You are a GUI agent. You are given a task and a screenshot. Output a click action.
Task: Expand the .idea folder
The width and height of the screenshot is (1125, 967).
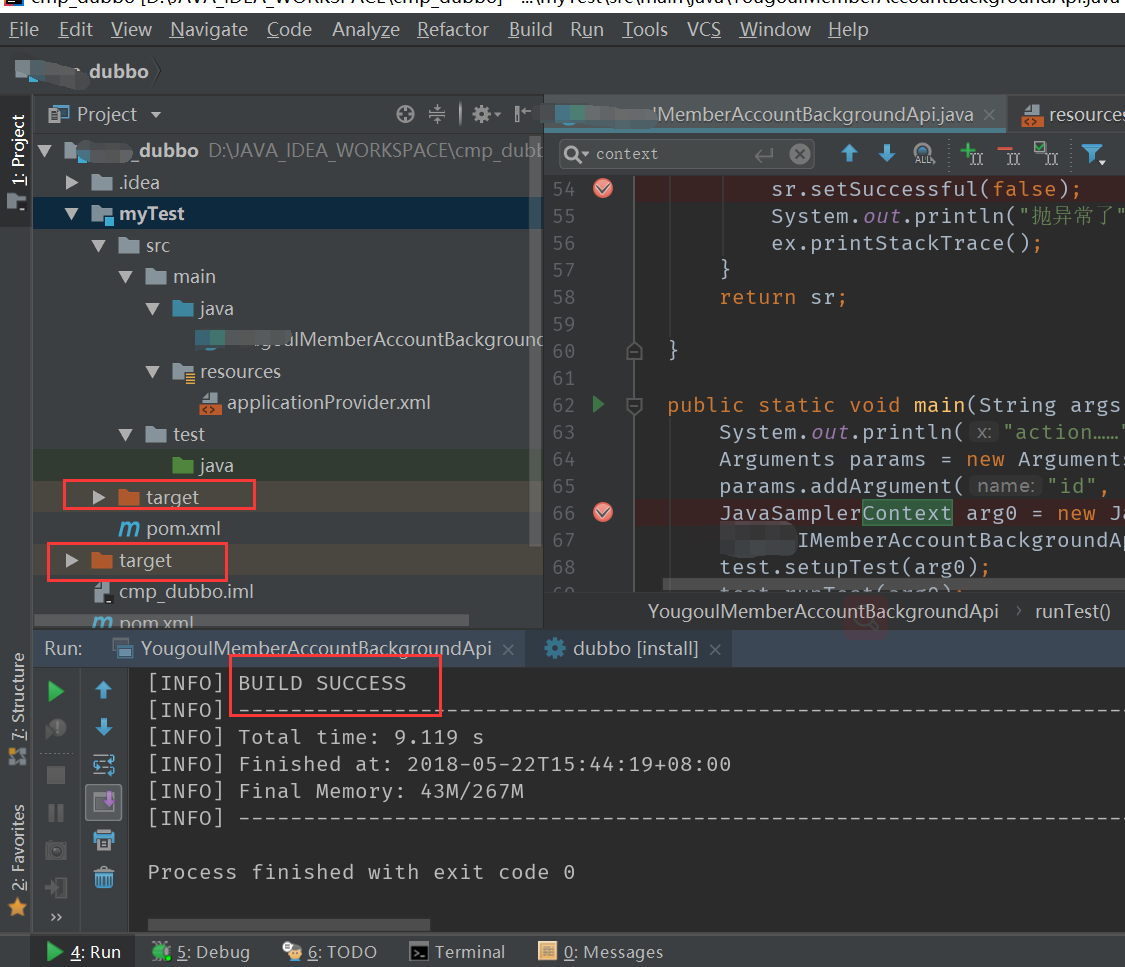pyautogui.click(x=72, y=182)
